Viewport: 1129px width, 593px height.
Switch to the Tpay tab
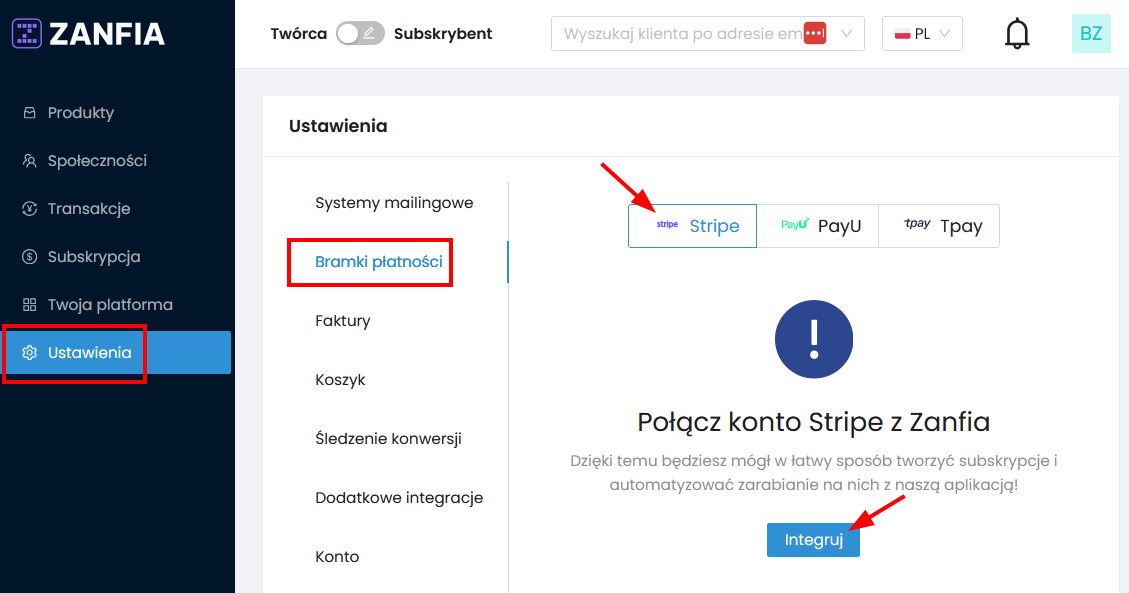[x=939, y=226]
